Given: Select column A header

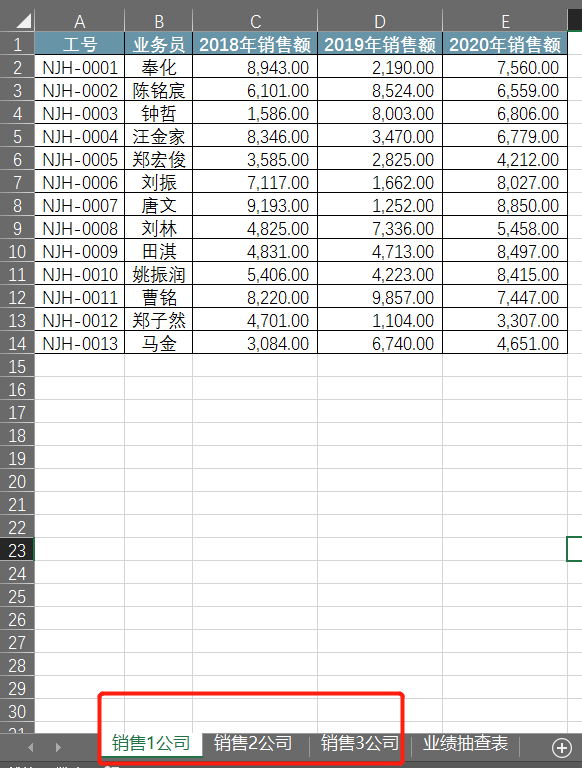Looking at the screenshot, I should [79, 22].
